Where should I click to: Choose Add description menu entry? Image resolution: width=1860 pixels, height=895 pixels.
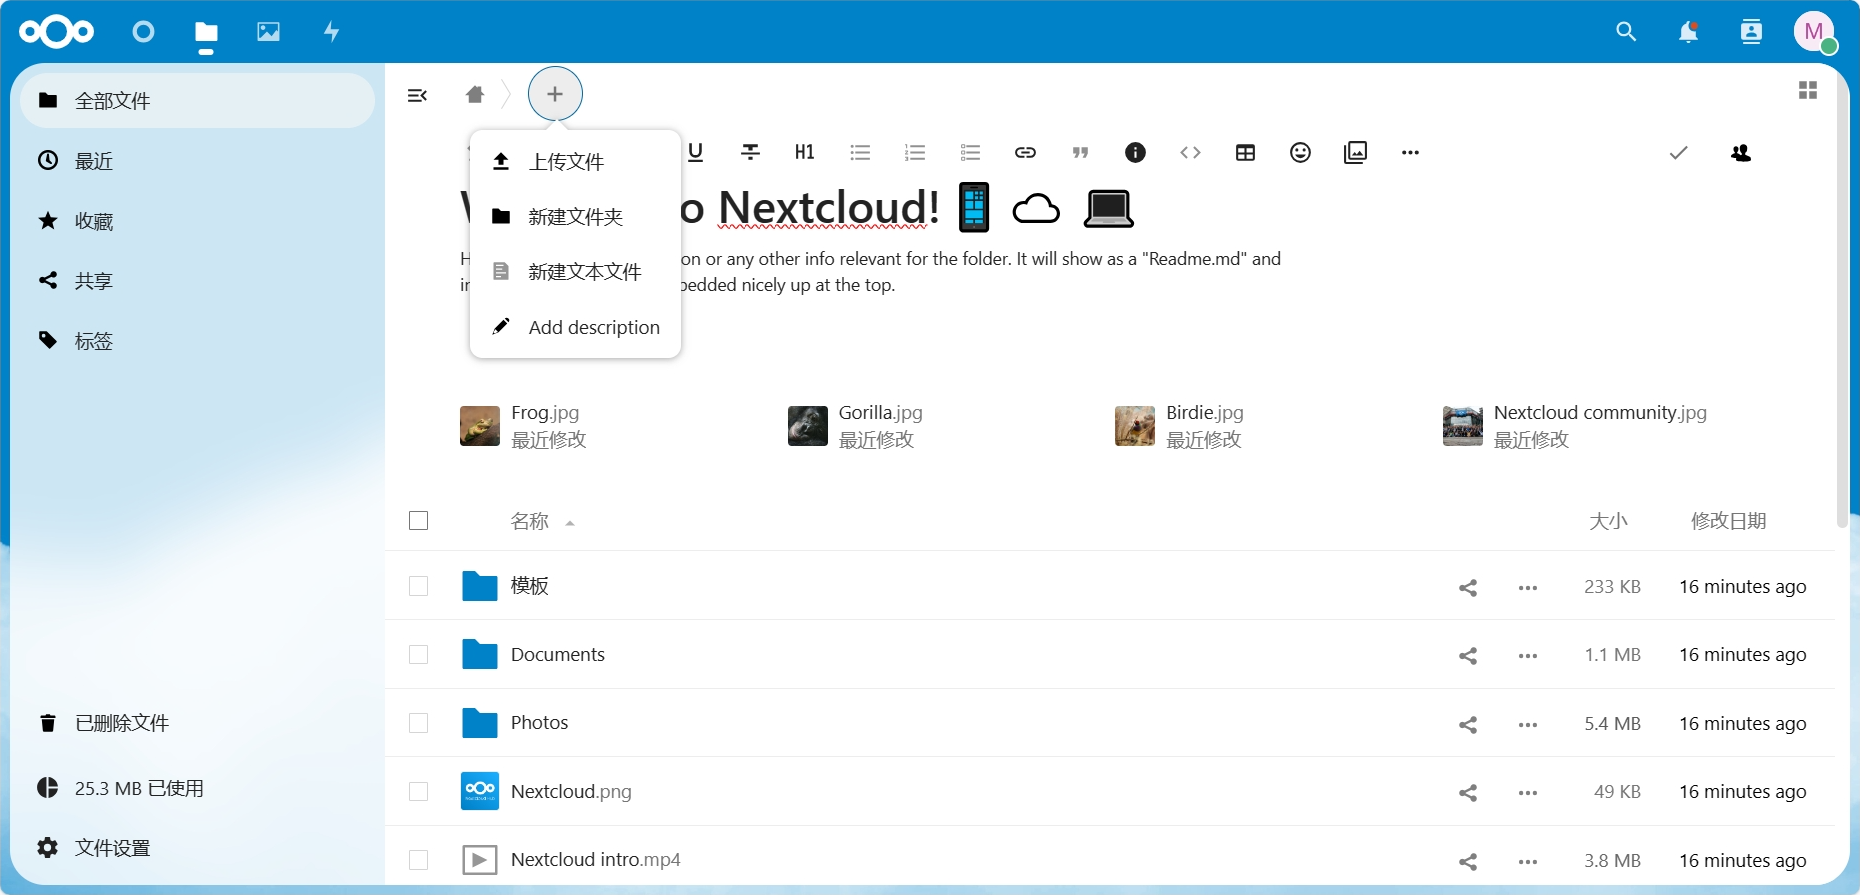(575, 327)
